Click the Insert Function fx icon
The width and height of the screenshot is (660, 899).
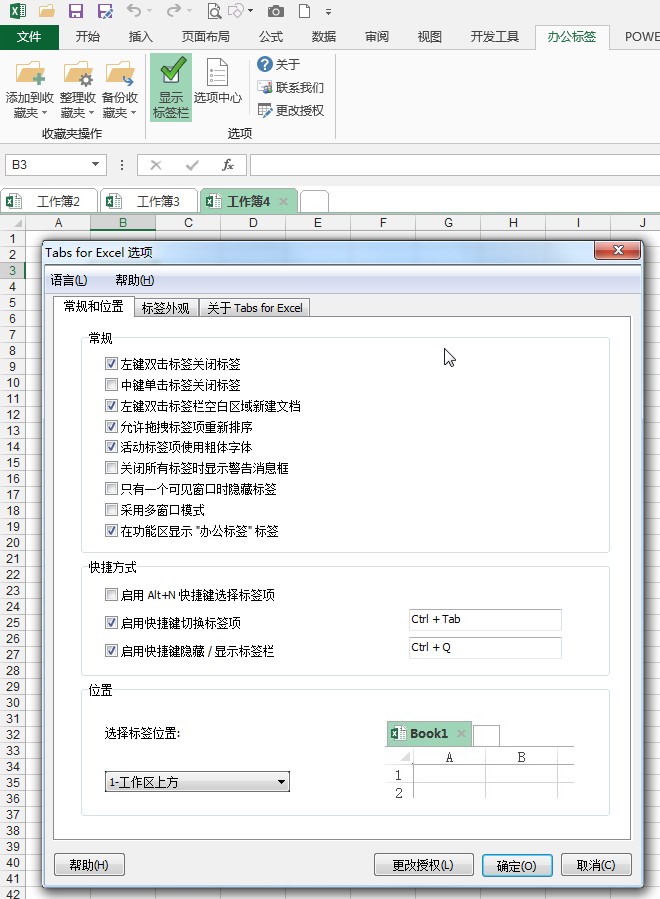pos(228,165)
